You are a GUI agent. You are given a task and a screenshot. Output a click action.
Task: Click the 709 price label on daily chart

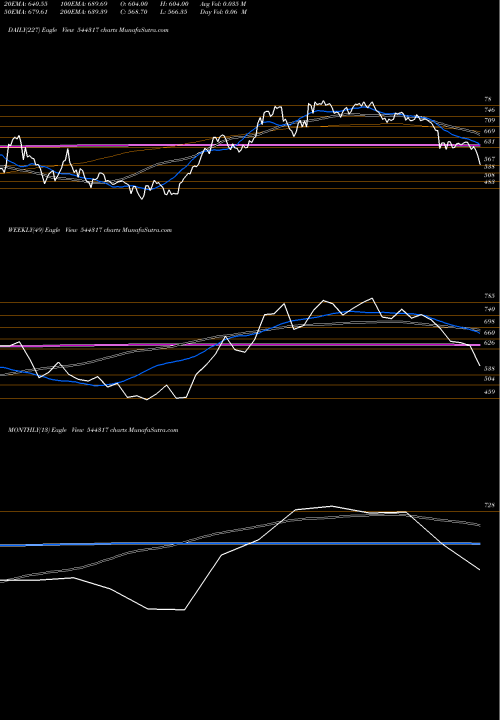489,120
